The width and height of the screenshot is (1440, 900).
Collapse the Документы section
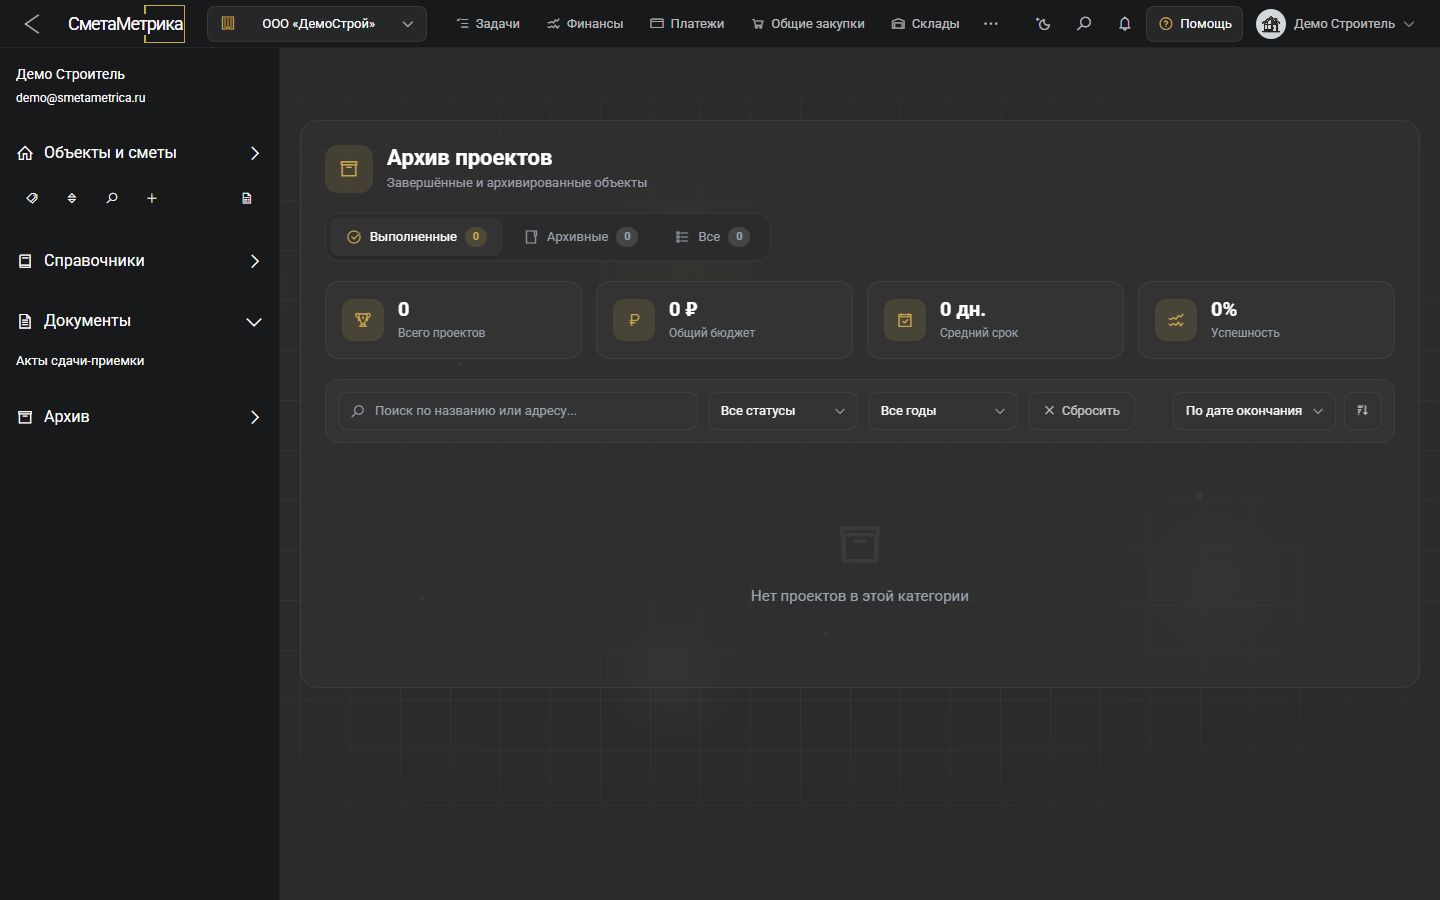(x=140, y=321)
